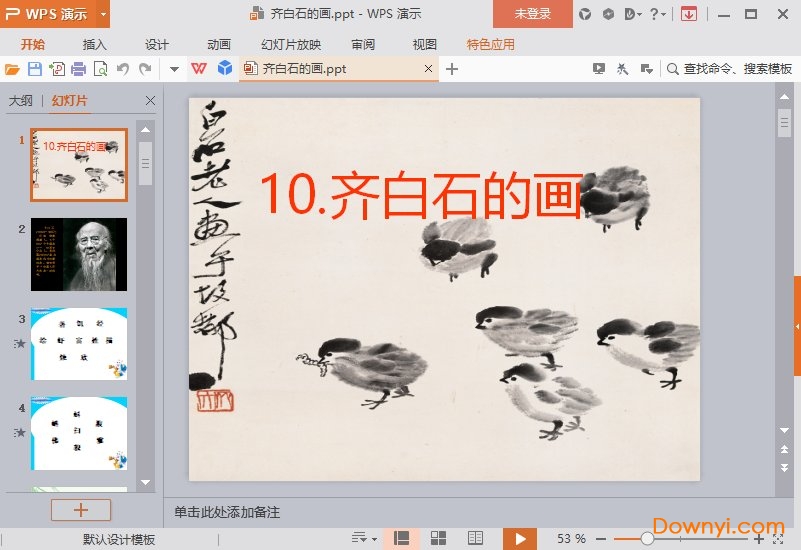Select slide 2 portrait thumbnail

pos(79,254)
